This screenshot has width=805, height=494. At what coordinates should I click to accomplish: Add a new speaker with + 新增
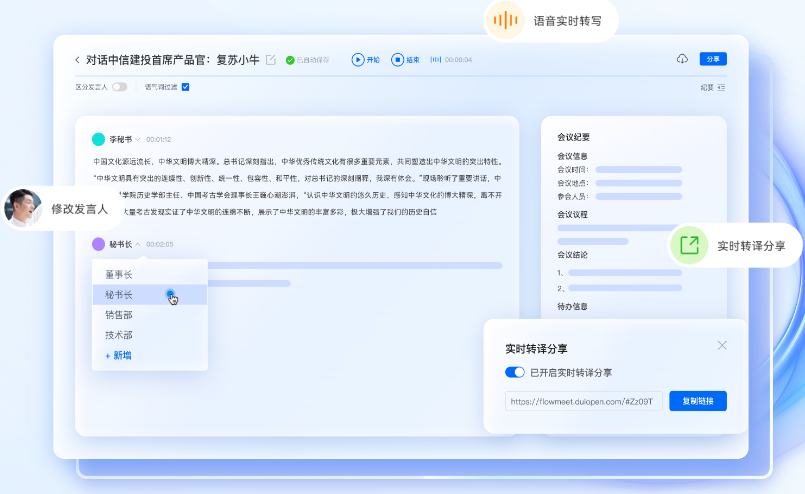tap(119, 355)
